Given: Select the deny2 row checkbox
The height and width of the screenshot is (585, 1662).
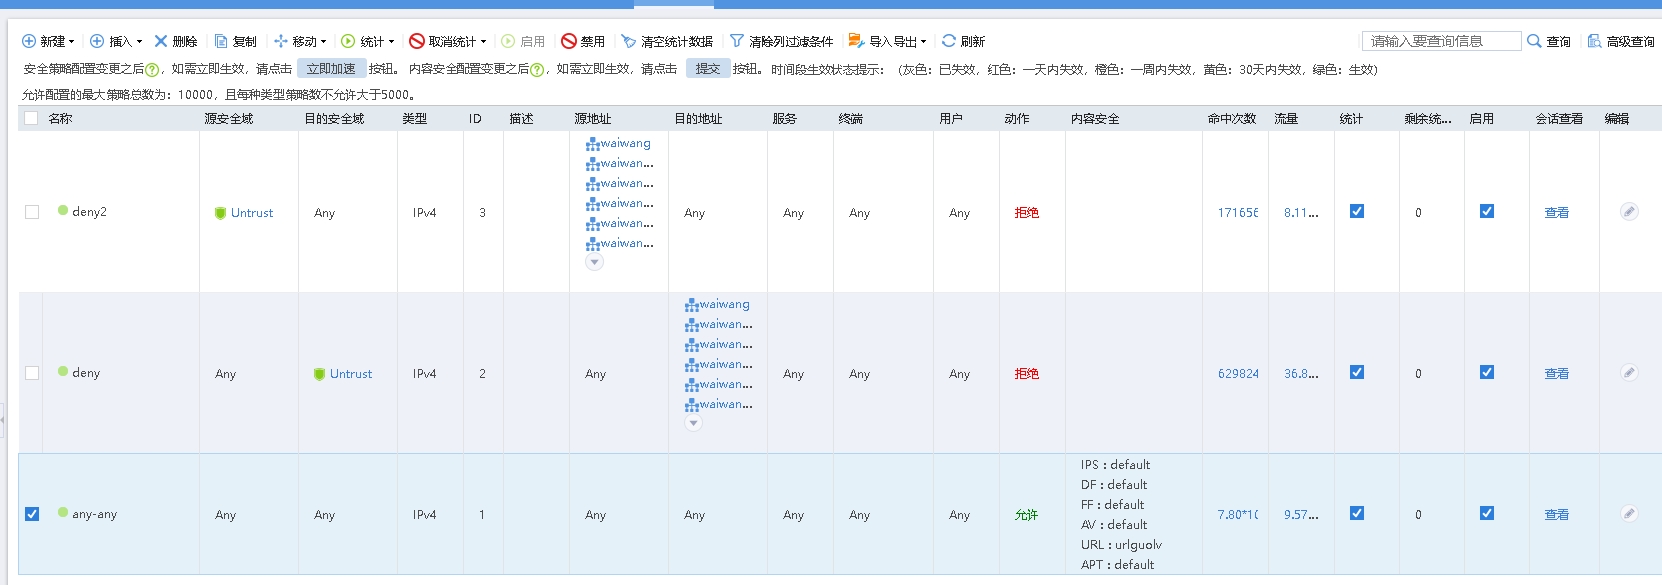Looking at the screenshot, I should click(32, 212).
